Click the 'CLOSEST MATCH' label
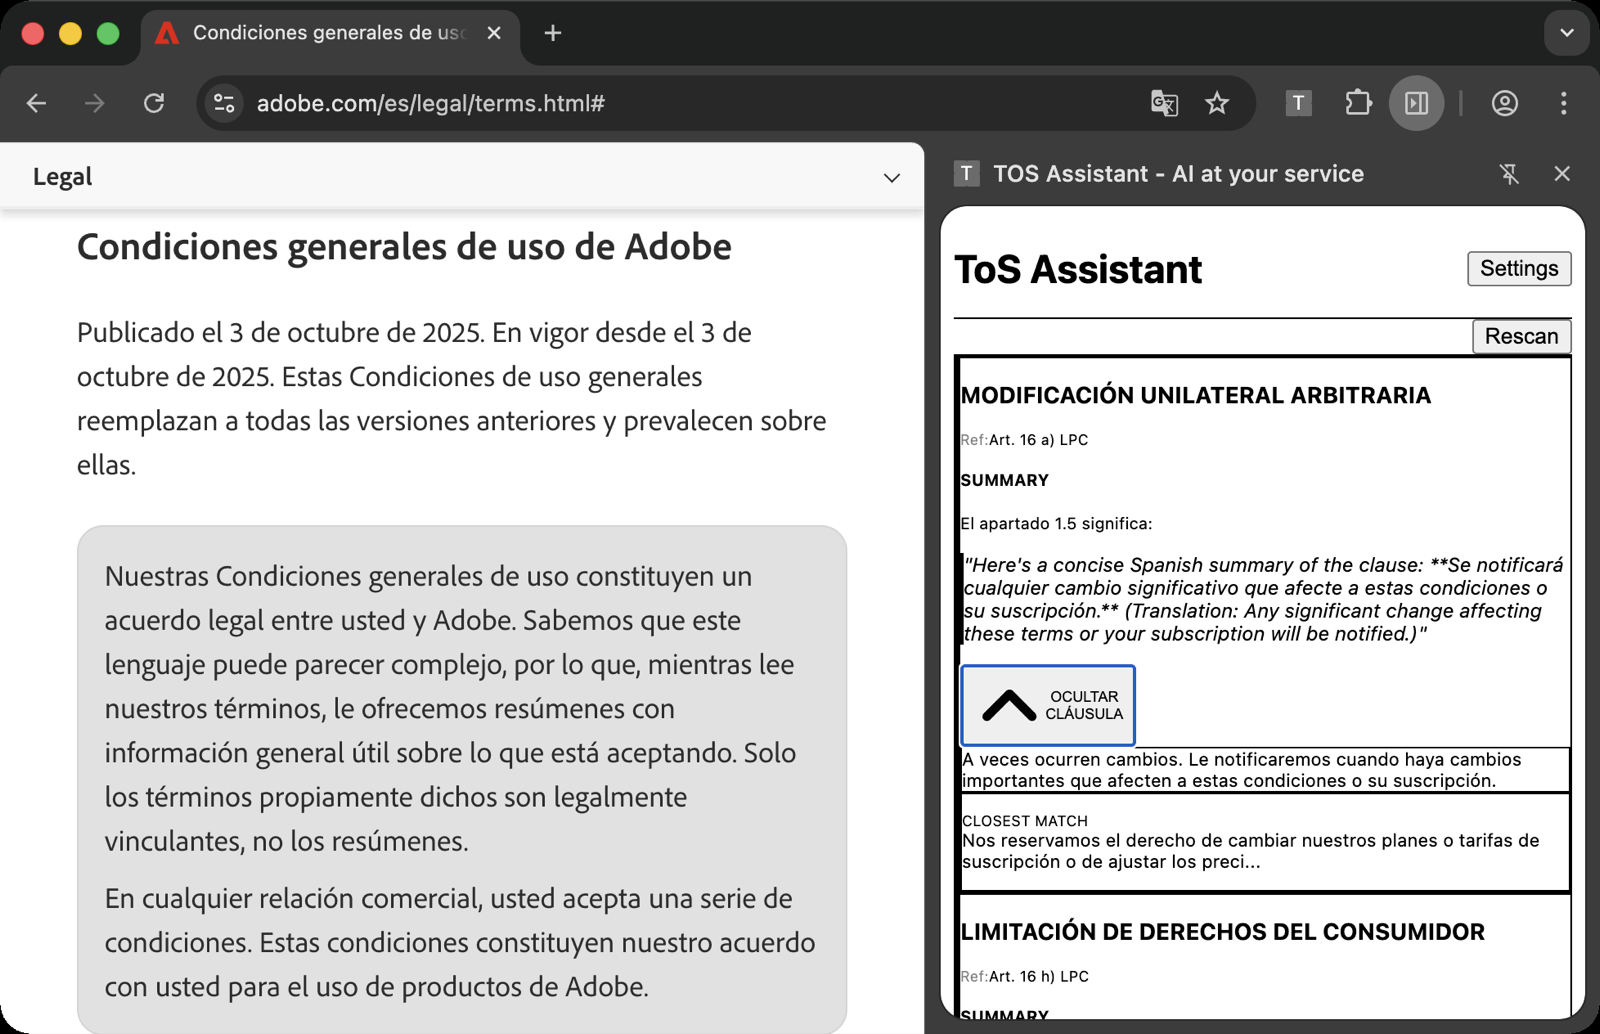 click(1025, 821)
